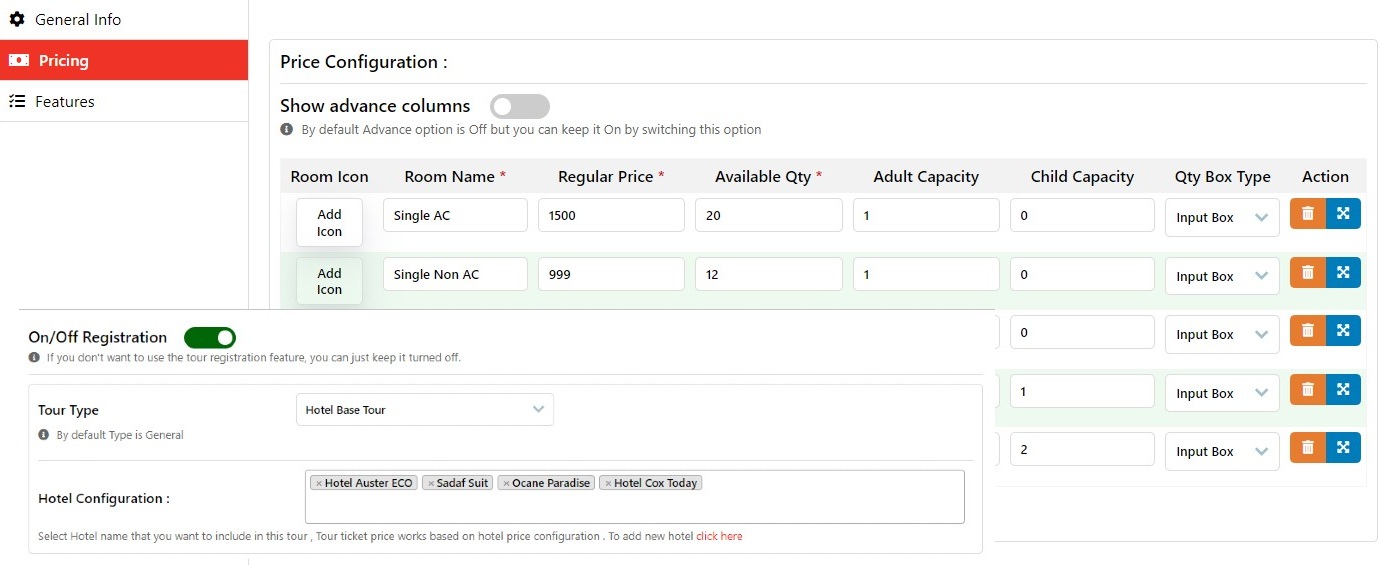
Task: Open the General Info tab
Action: pos(78,20)
